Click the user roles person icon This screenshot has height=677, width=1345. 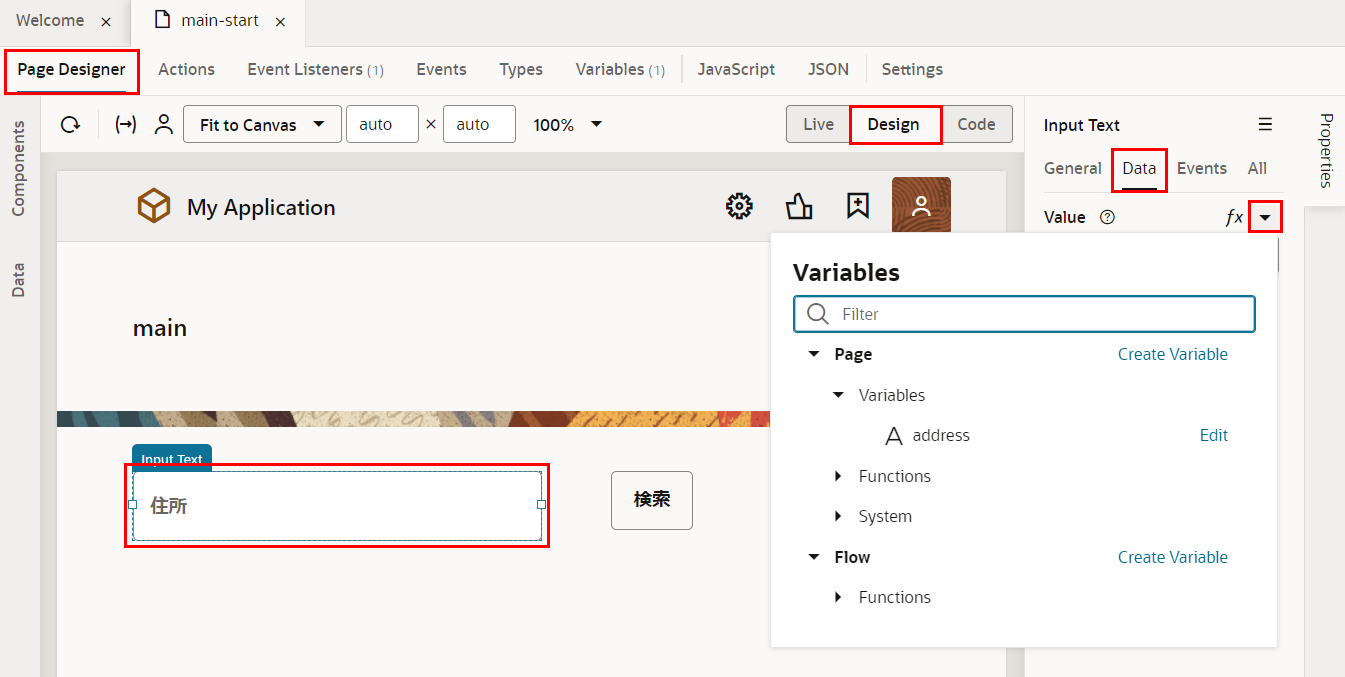pos(164,125)
